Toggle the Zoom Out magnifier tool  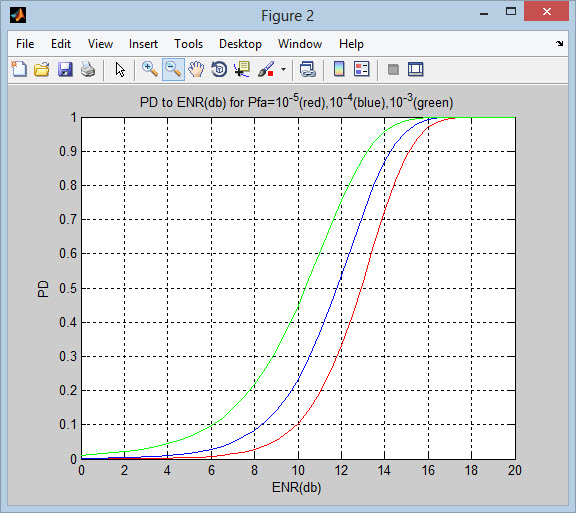pos(173,69)
